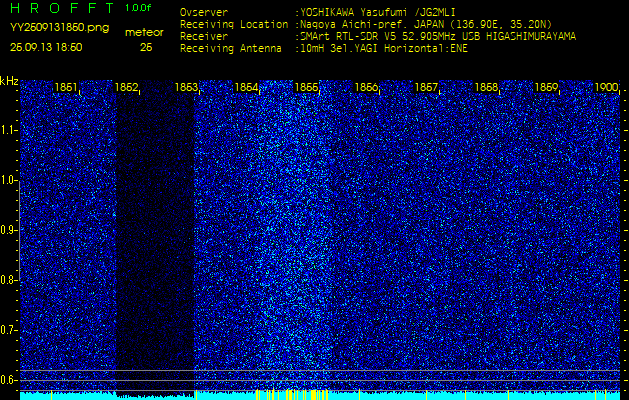Click the 'Receiving Antenna' field label
The height and width of the screenshot is (400, 629).
pyautogui.click(x=231, y=49)
